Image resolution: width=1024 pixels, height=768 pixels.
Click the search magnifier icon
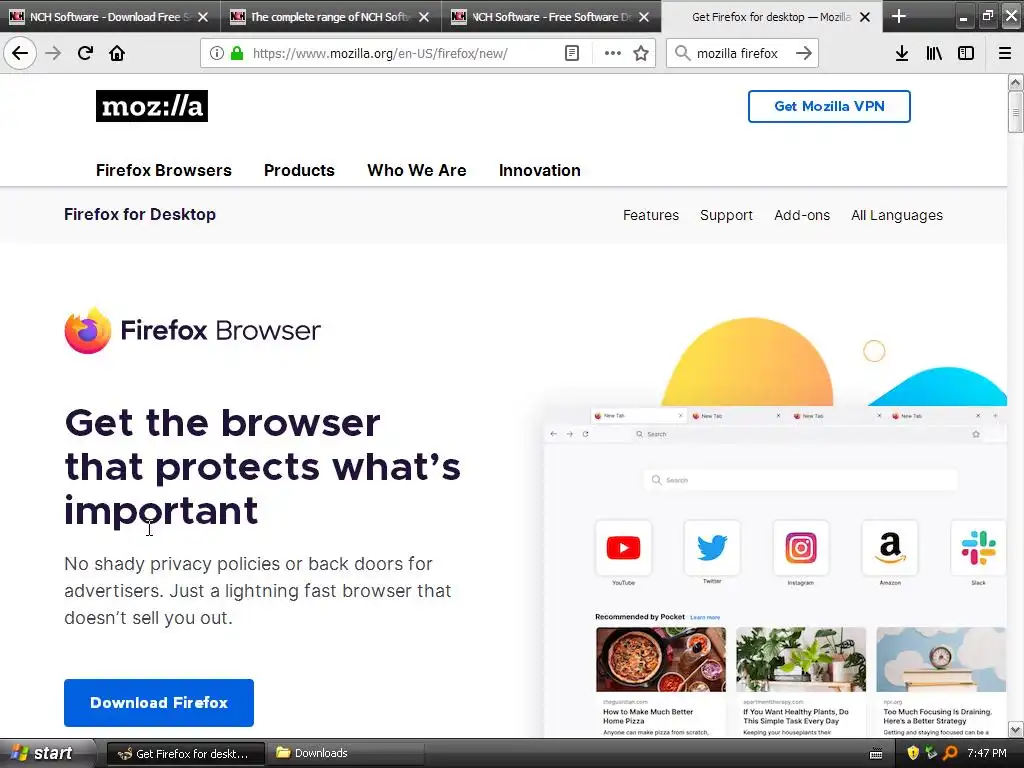(682, 53)
